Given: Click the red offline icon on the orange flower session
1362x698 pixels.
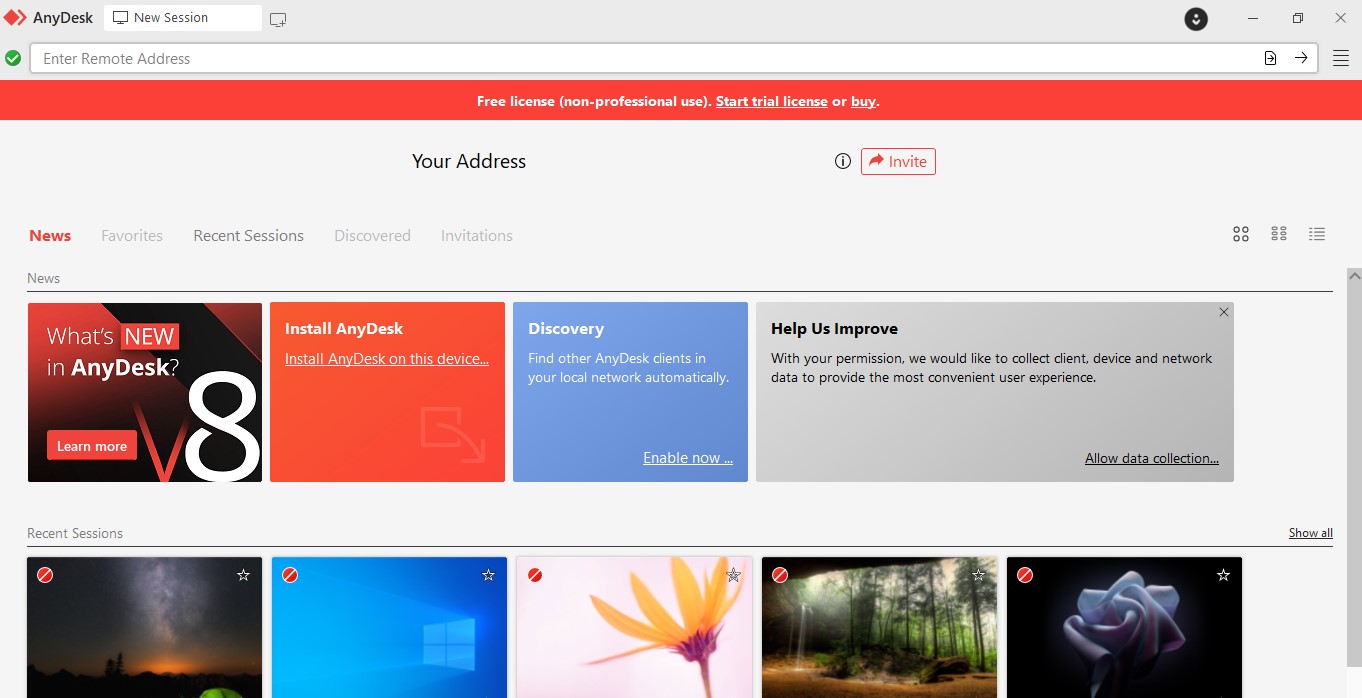Looking at the screenshot, I should pyautogui.click(x=535, y=575).
